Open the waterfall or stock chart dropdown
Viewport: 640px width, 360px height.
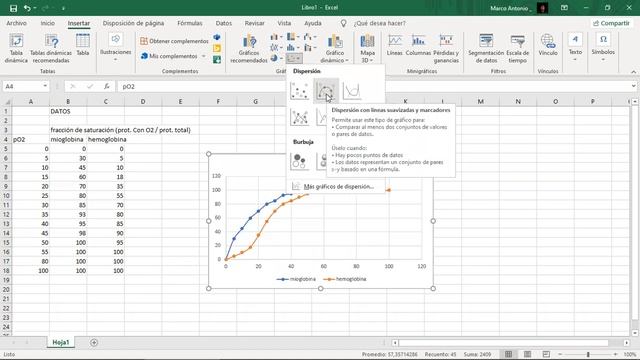tap(310, 38)
